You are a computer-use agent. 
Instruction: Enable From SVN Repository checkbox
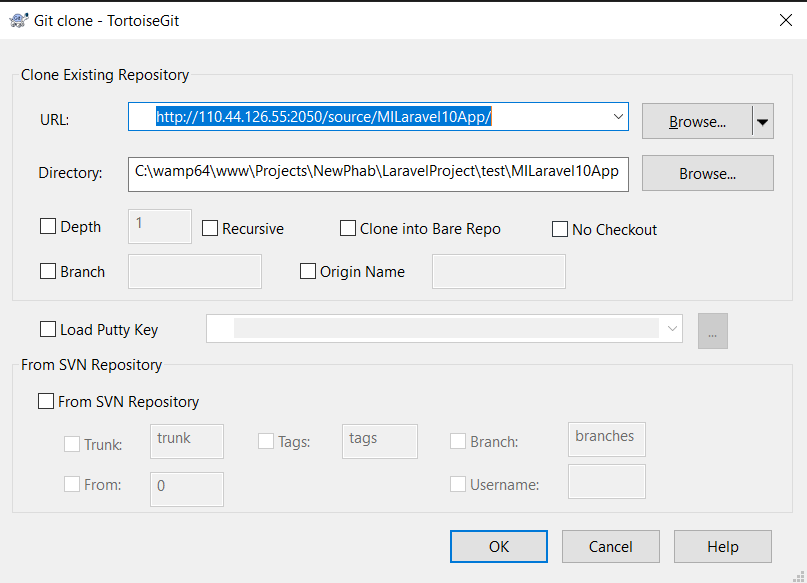46,401
